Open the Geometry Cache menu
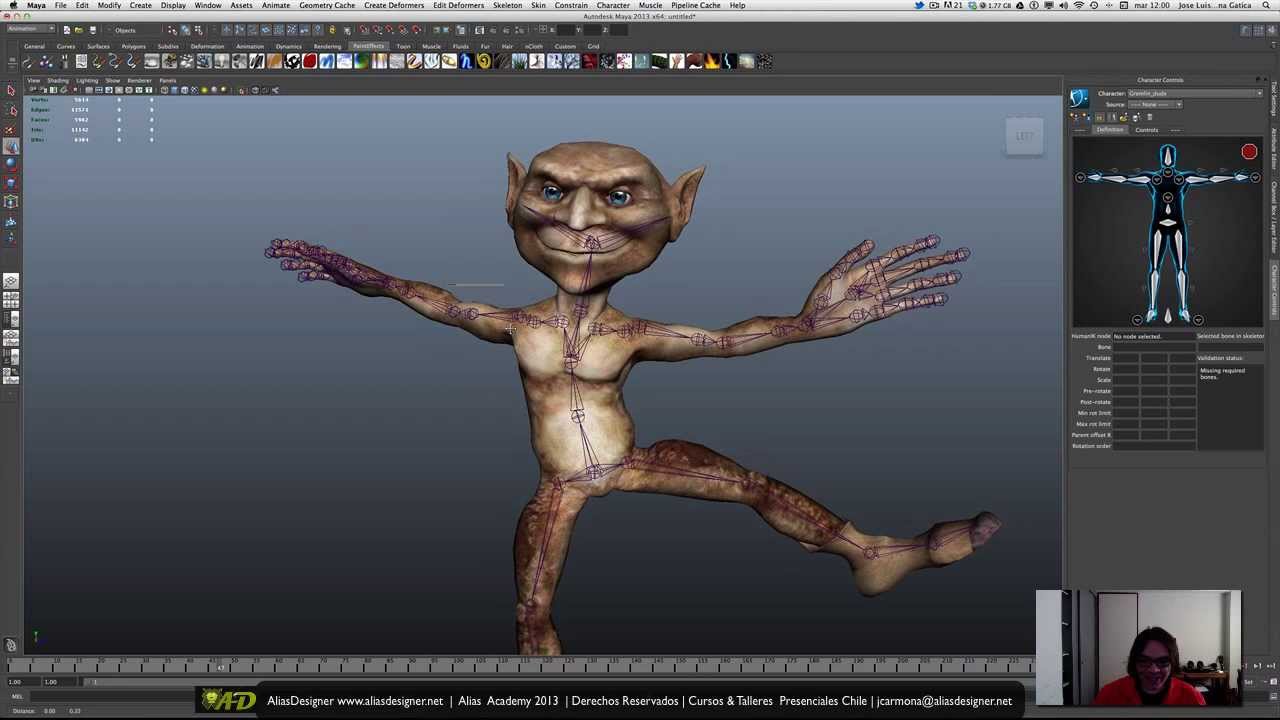Image resolution: width=1280 pixels, height=720 pixels. pyautogui.click(x=327, y=5)
